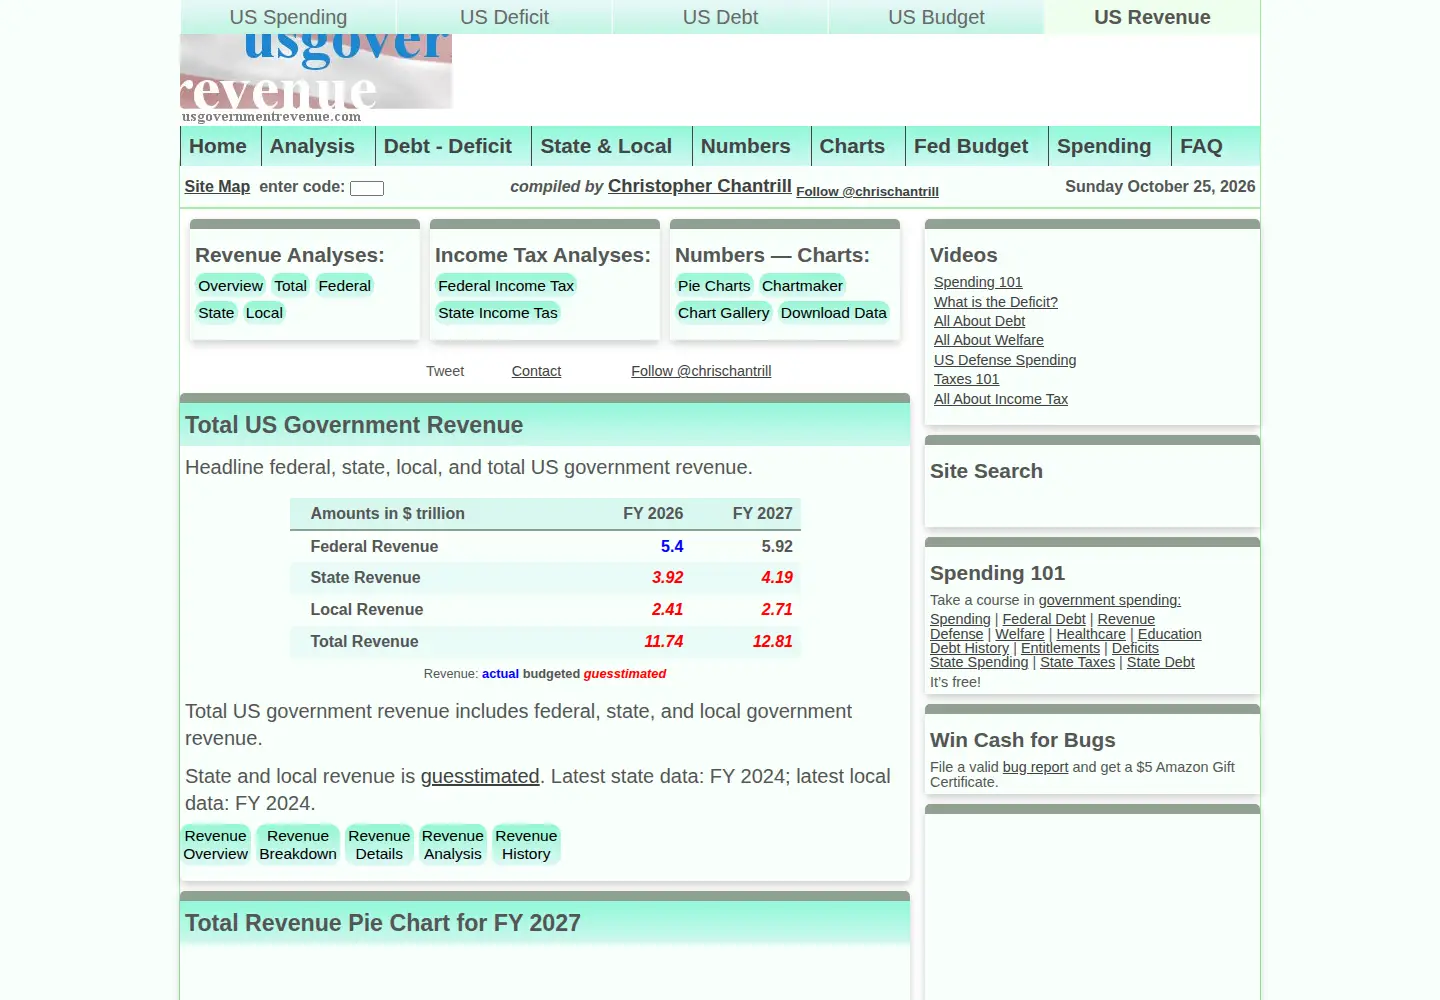Click the FY 2026 State Revenue value 3.92
The height and width of the screenshot is (1000, 1440).
[x=667, y=577]
